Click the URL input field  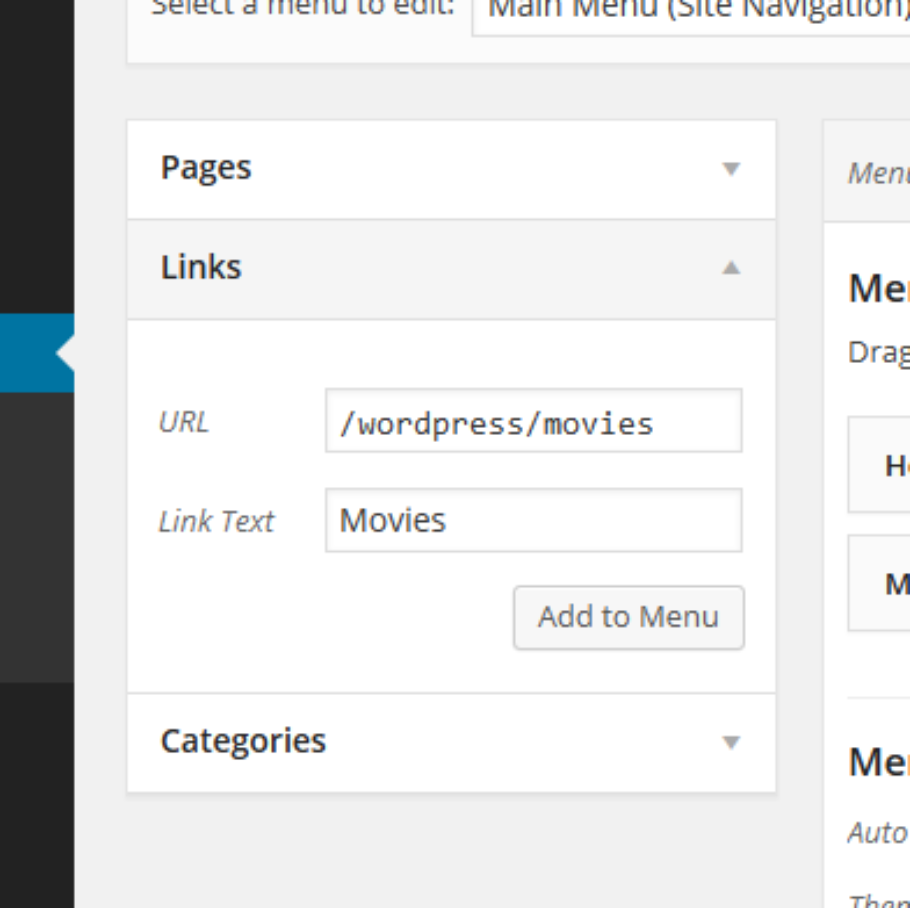(533, 421)
